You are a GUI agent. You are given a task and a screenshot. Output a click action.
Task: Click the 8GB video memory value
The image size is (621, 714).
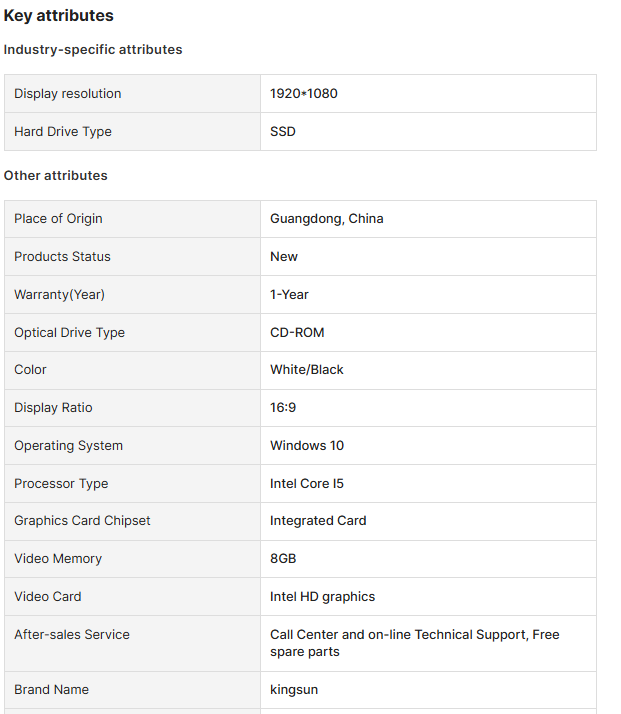283,559
